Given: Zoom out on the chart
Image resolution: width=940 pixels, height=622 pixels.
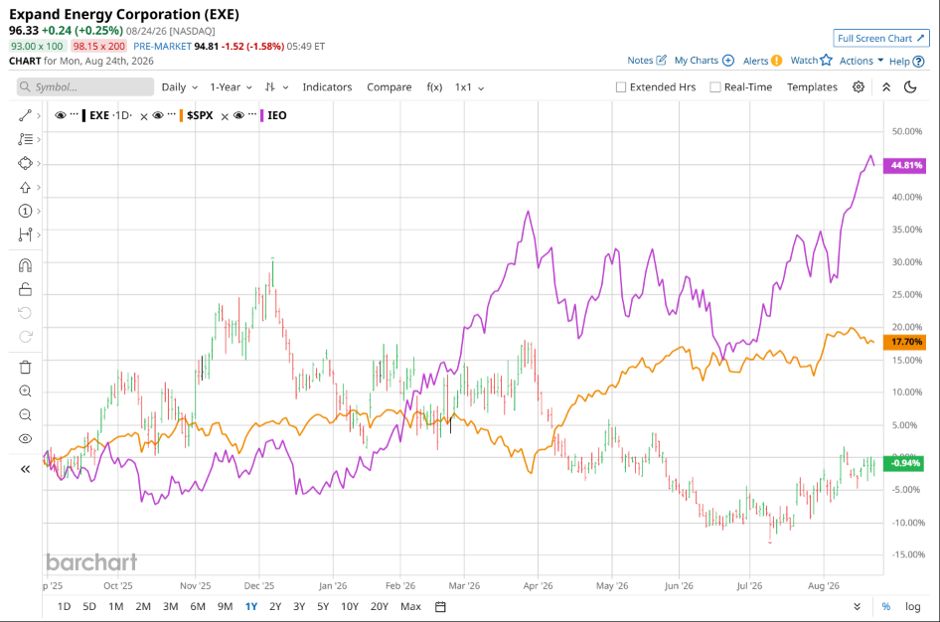Looking at the screenshot, I should 25,415.
